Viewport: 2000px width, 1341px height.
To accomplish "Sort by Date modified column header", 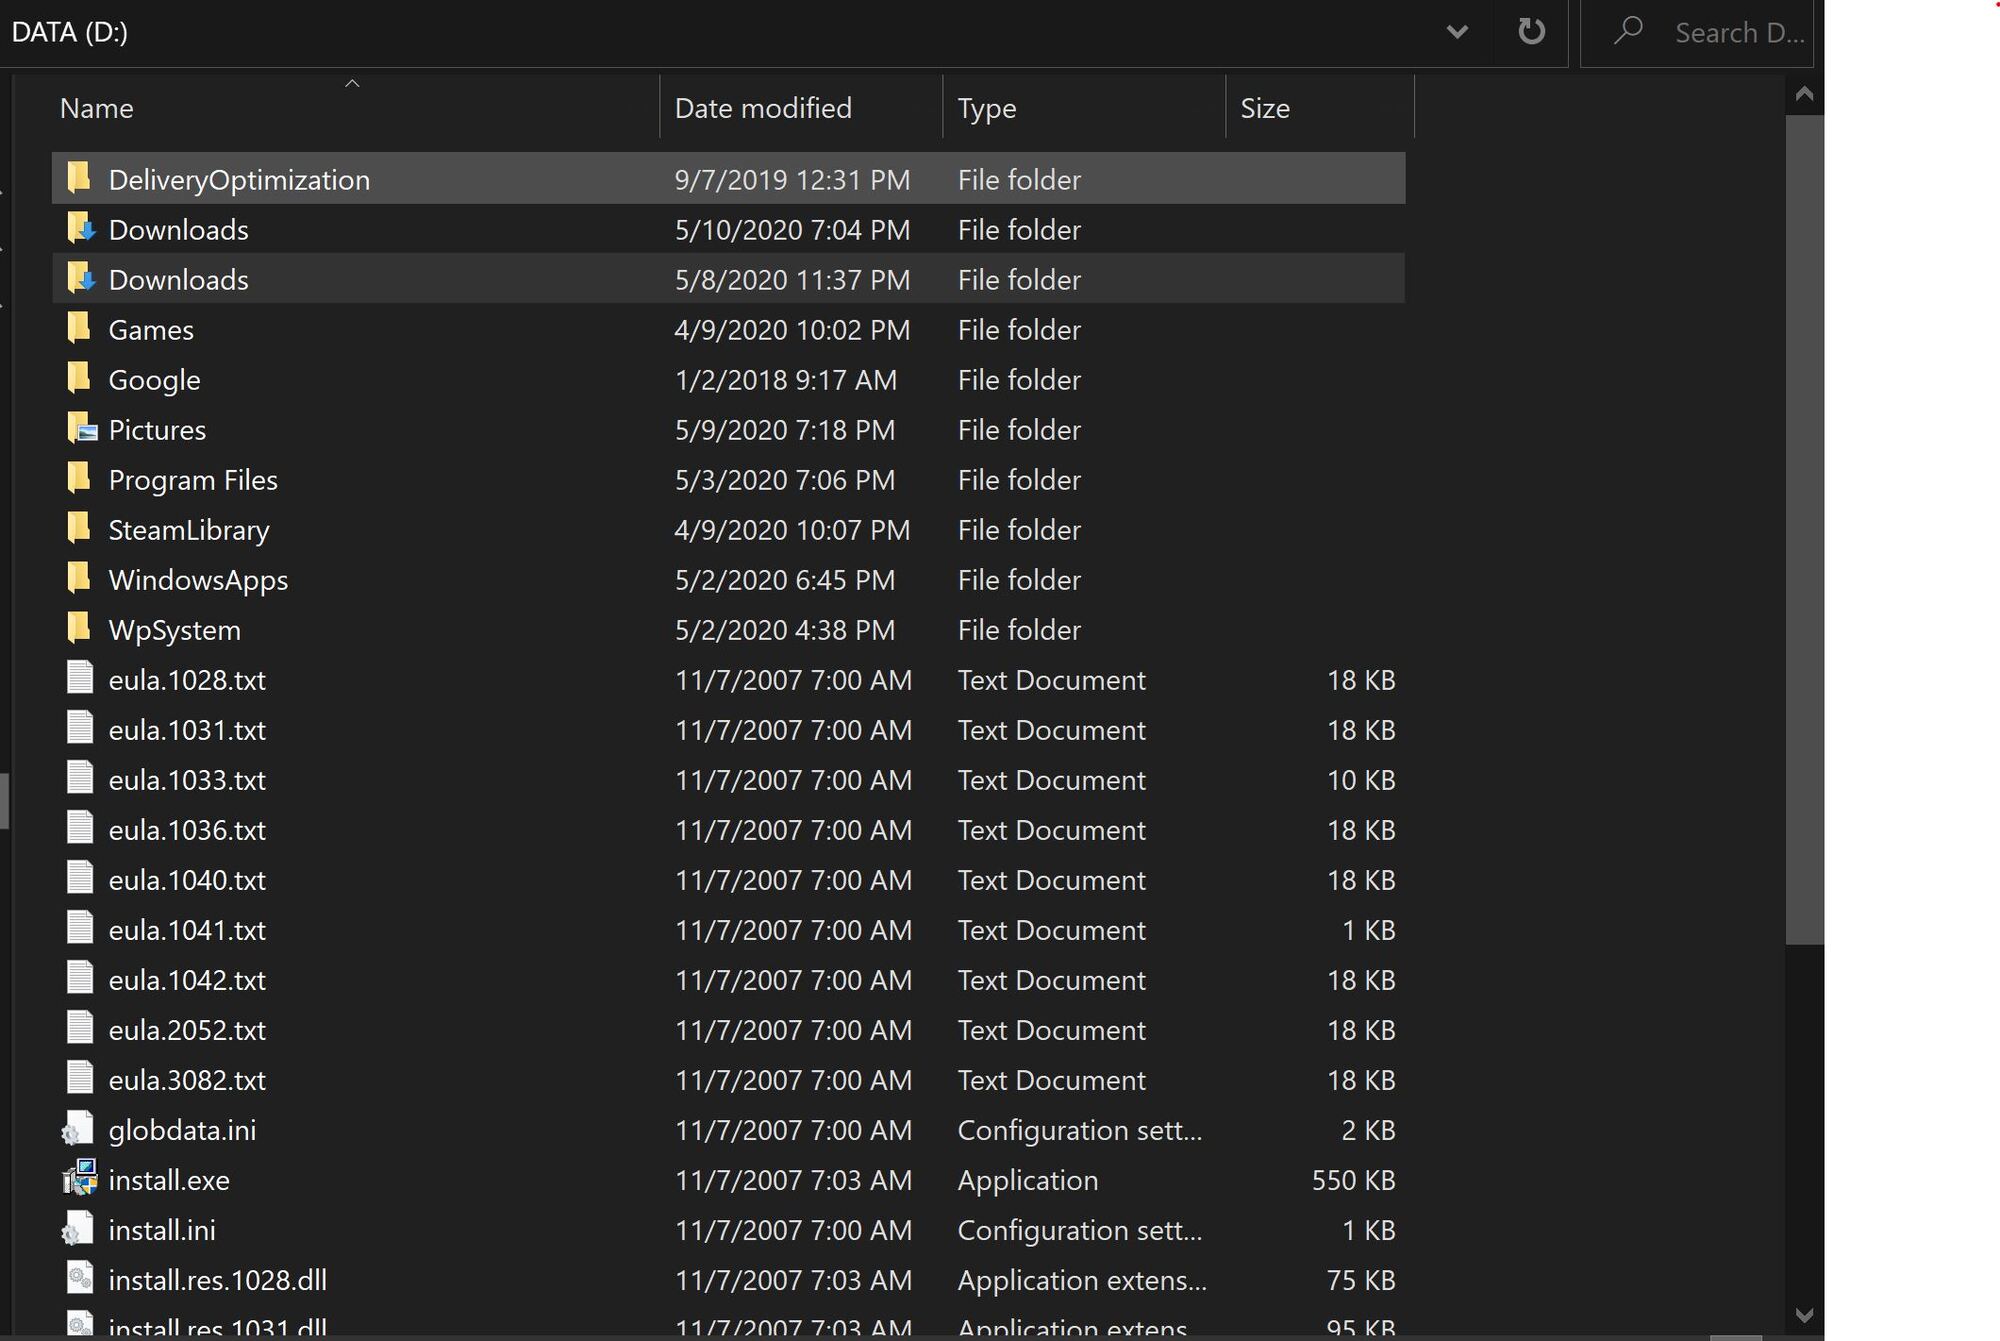I will pos(763,108).
